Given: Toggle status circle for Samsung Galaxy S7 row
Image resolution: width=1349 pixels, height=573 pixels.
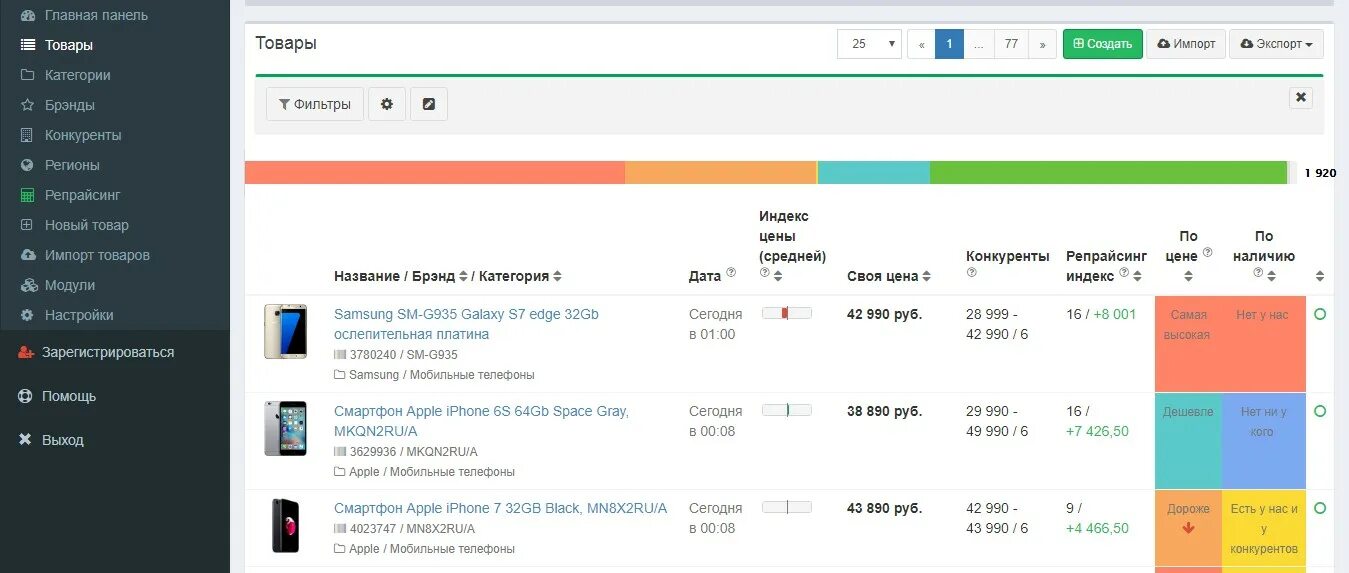Looking at the screenshot, I should click(1319, 314).
